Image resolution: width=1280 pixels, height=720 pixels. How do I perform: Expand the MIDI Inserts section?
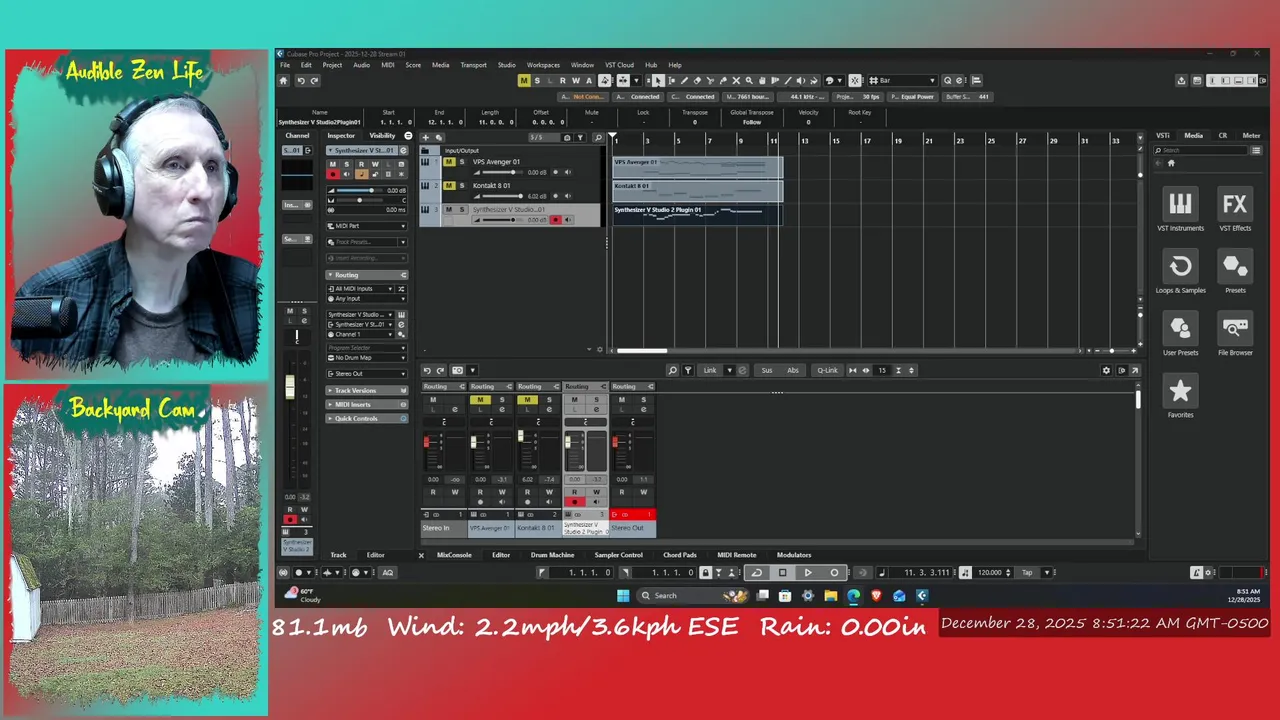366,404
